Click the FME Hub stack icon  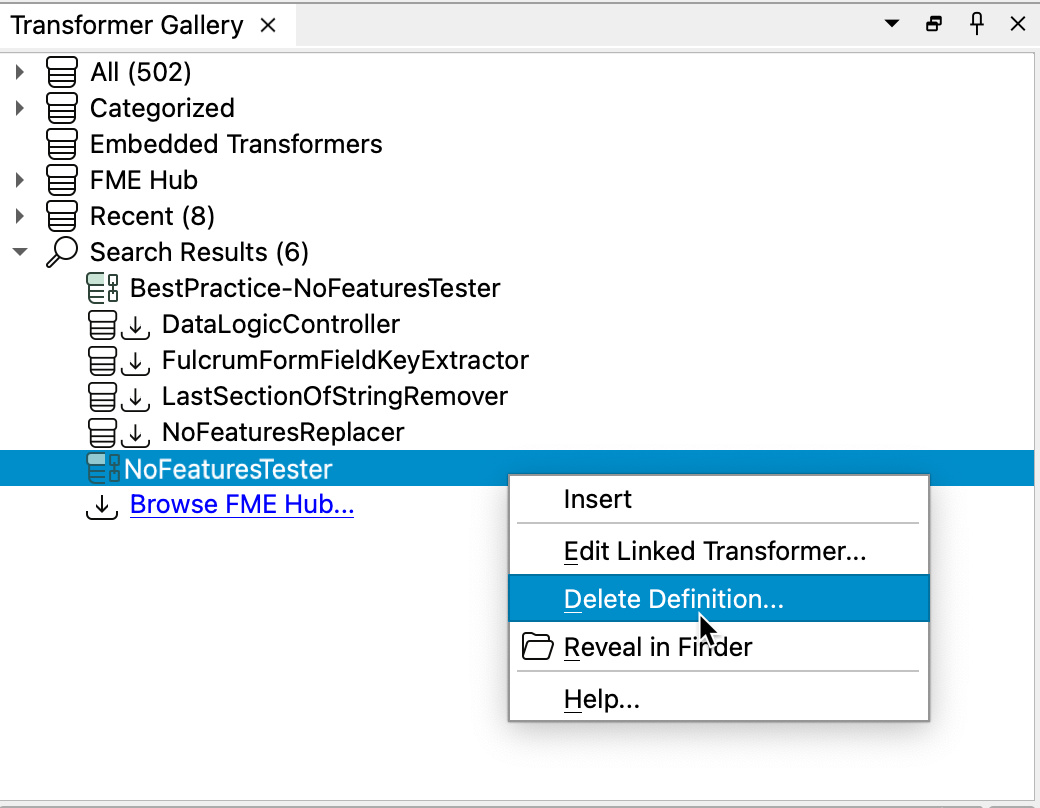pos(62,180)
